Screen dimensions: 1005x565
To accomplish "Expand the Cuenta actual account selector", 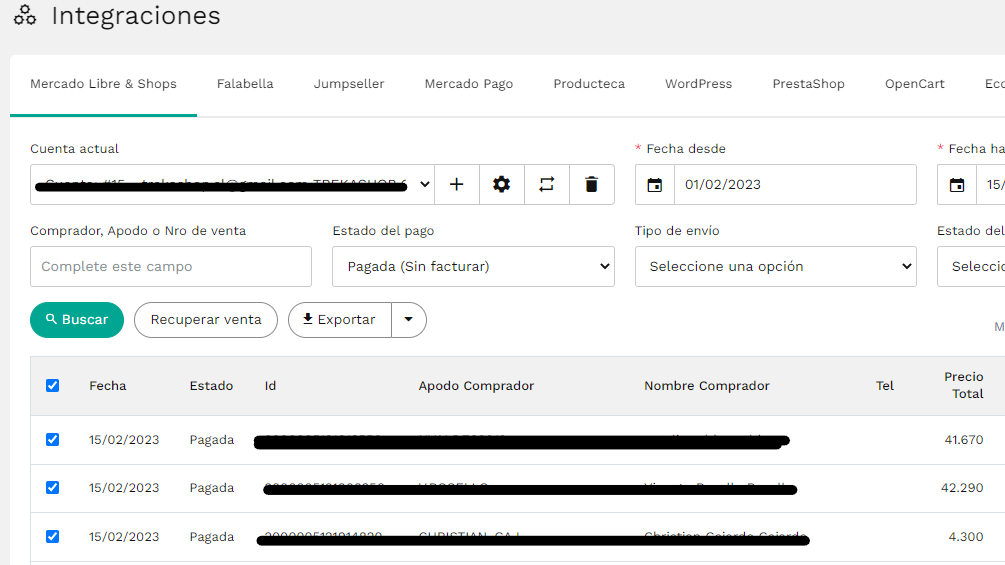I will click(x=232, y=184).
